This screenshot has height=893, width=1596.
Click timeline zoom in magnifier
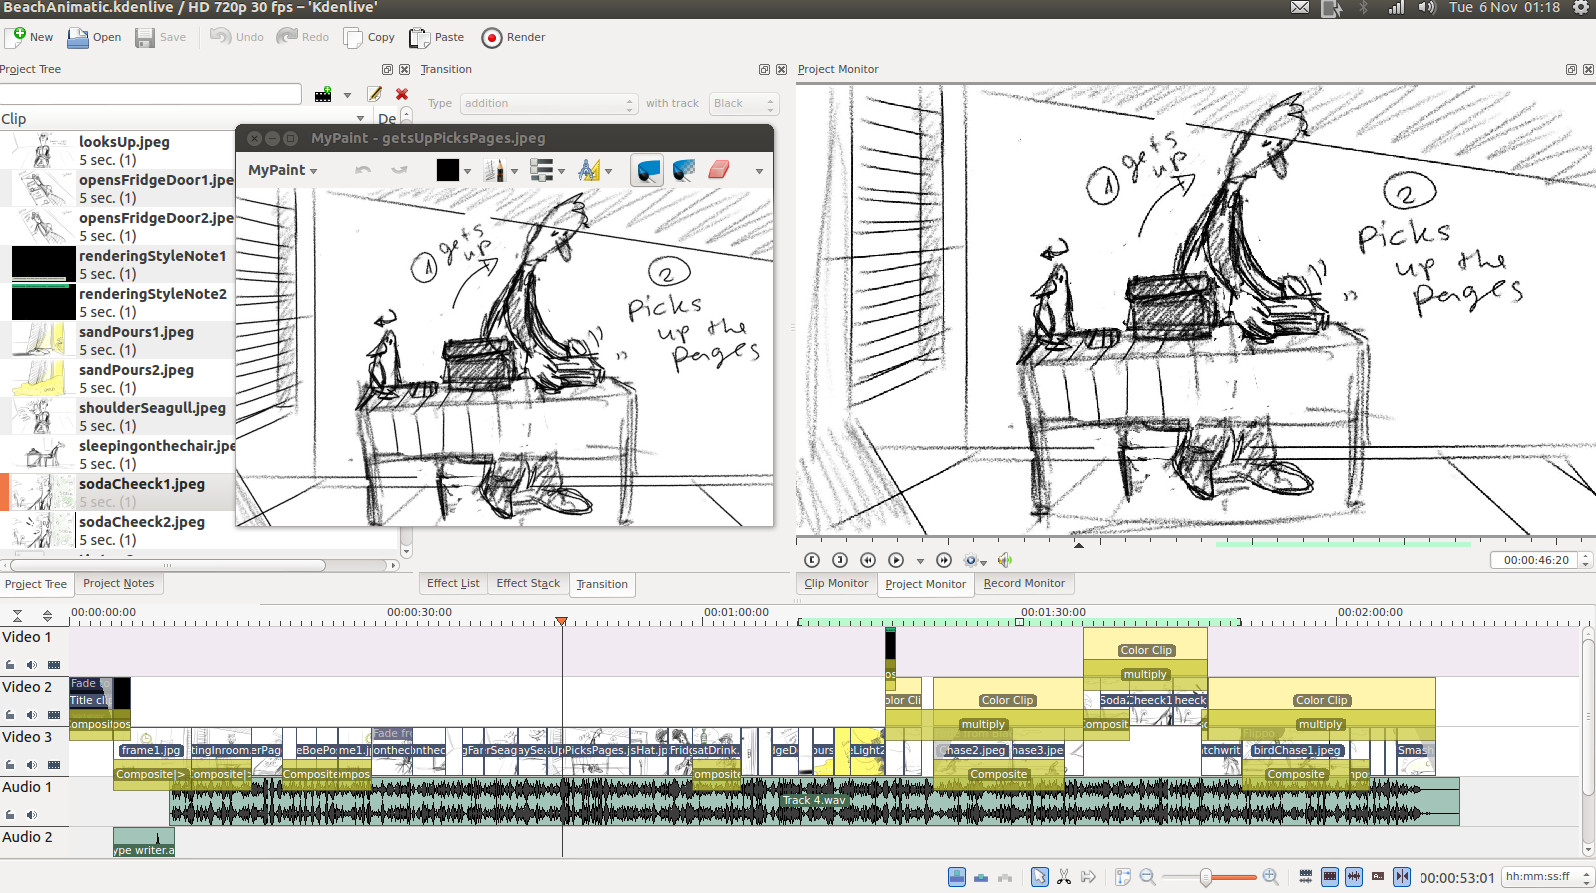point(1270,877)
